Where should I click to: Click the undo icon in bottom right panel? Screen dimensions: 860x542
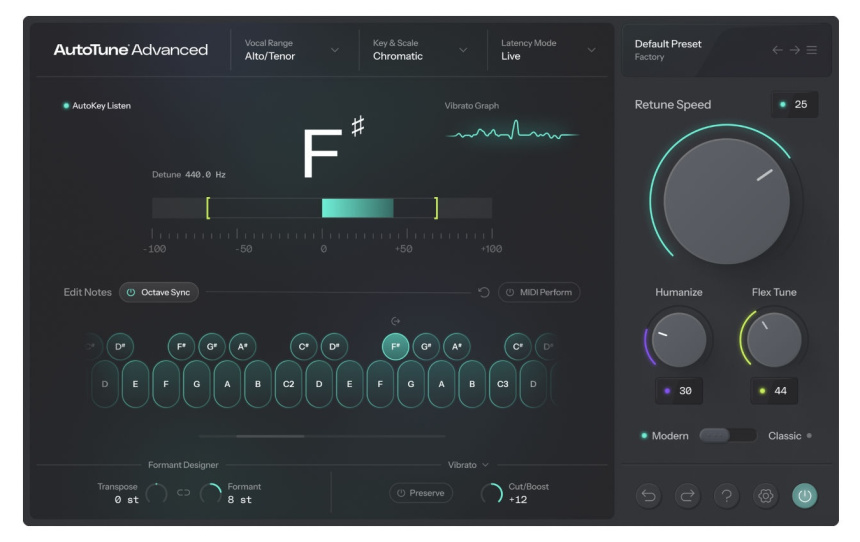pos(649,496)
